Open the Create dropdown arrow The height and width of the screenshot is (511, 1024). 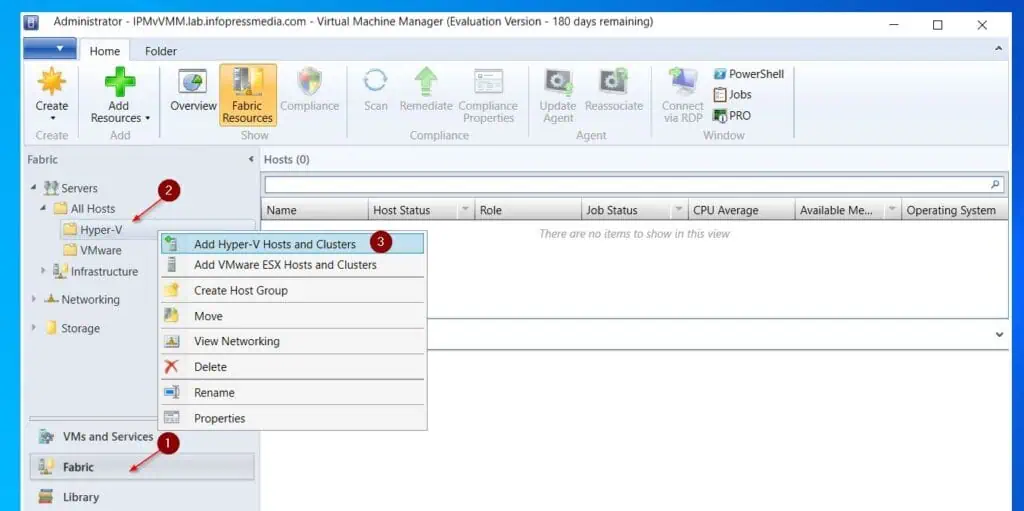point(52,118)
